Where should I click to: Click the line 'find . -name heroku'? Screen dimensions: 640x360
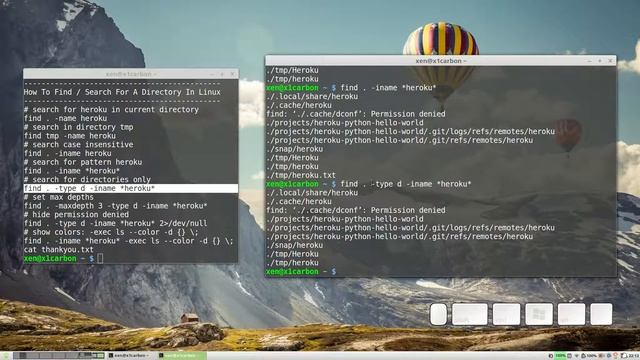pyautogui.click(x=65, y=118)
